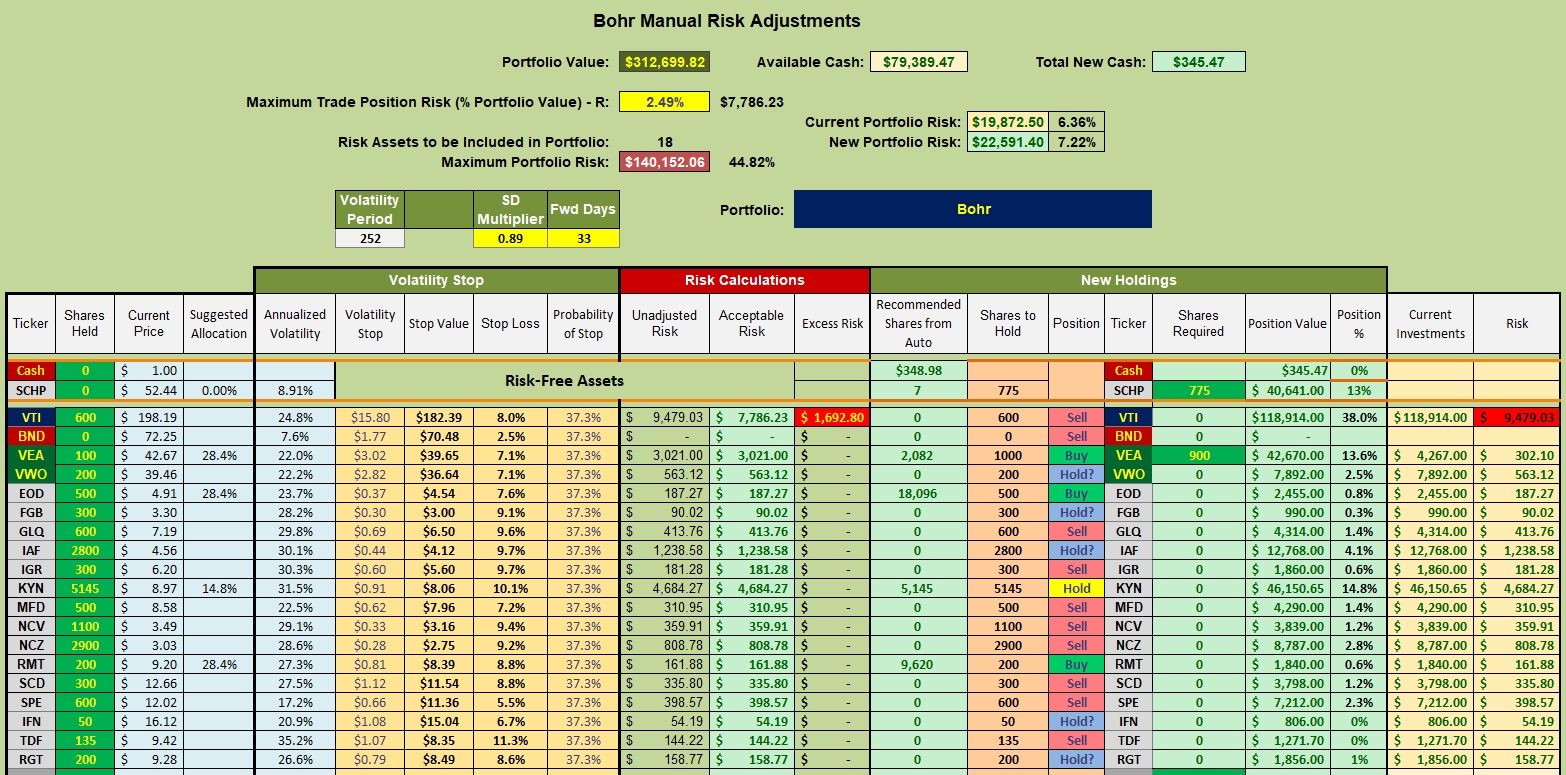The image size is (1566, 775).
Task: Click KYN Acceptable Risk 4,684.27
Action: [752, 588]
